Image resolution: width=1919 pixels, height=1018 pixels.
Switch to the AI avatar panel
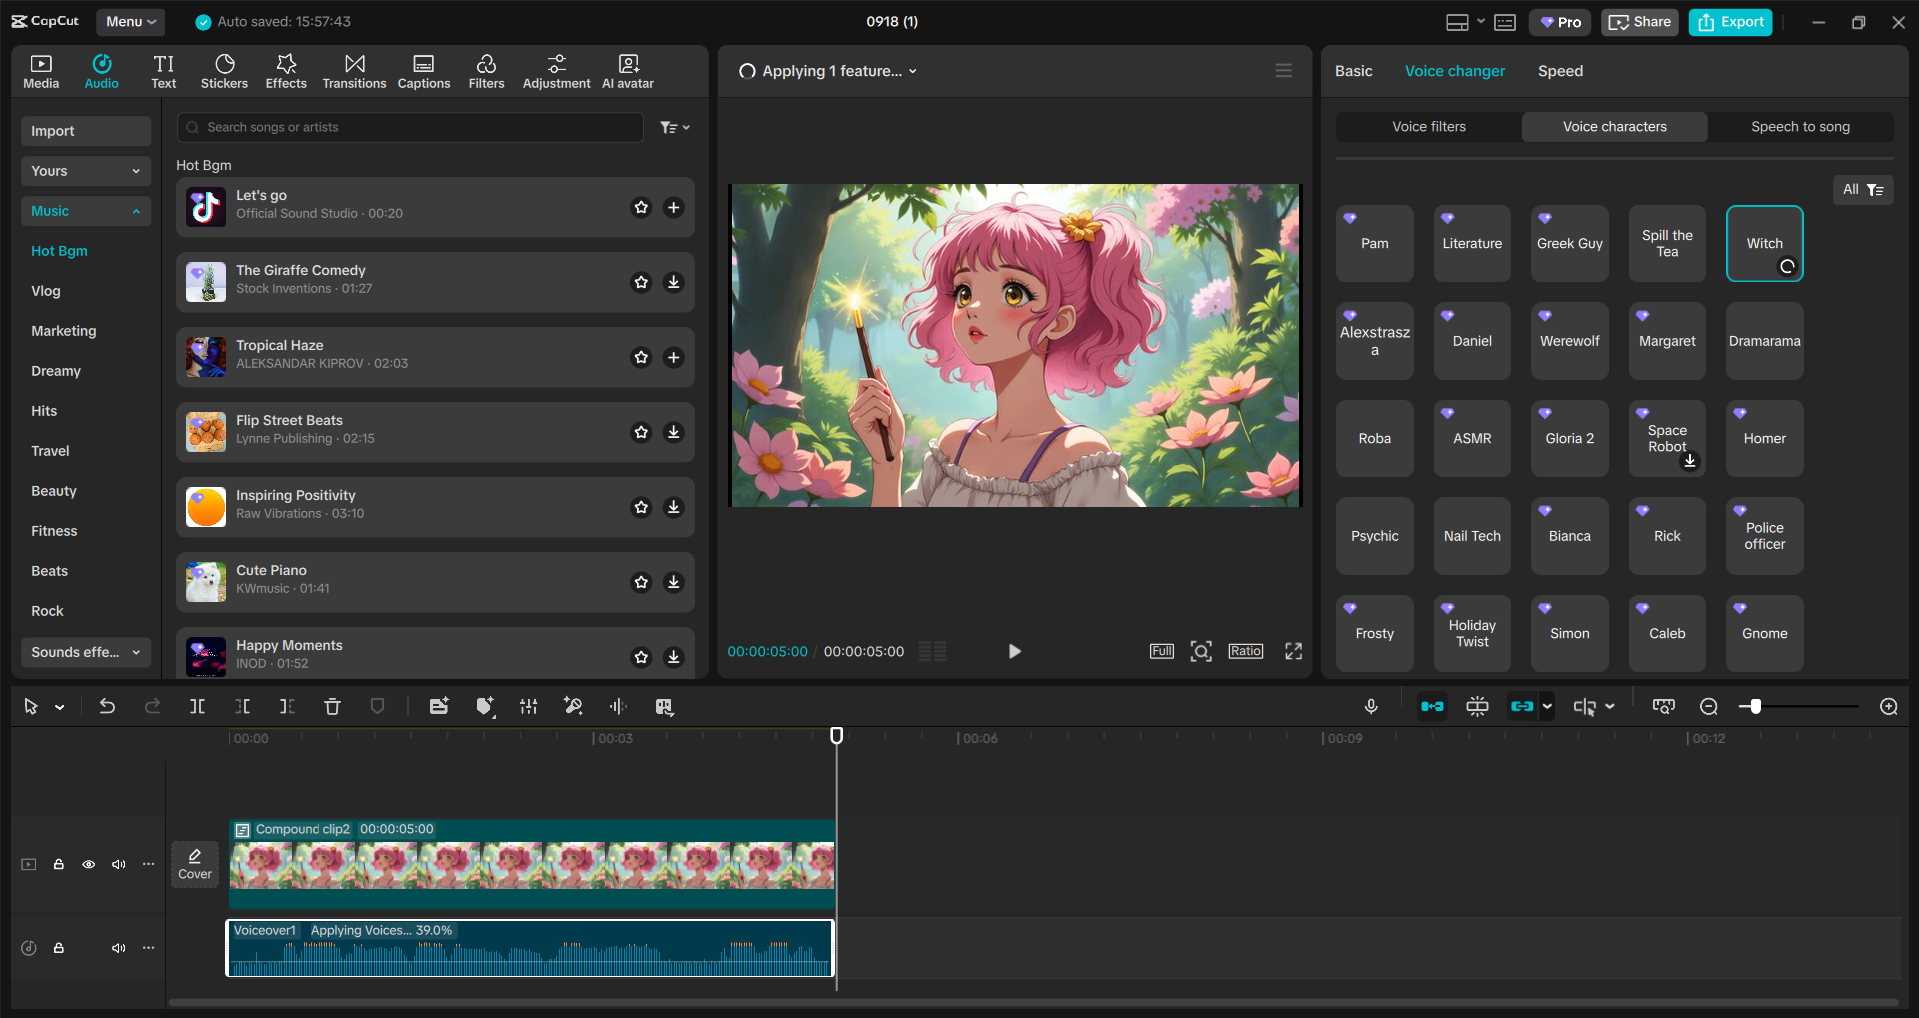627,70
